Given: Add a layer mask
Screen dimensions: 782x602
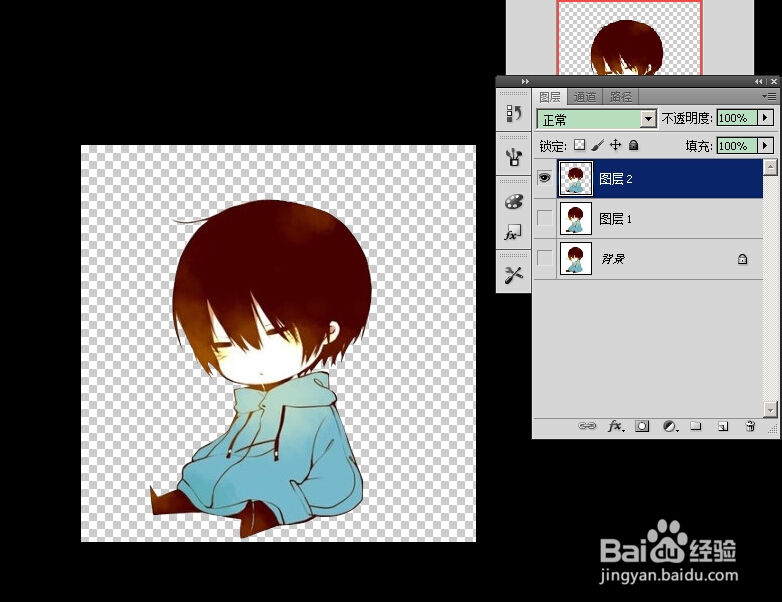Looking at the screenshot, I should [642, 426].
